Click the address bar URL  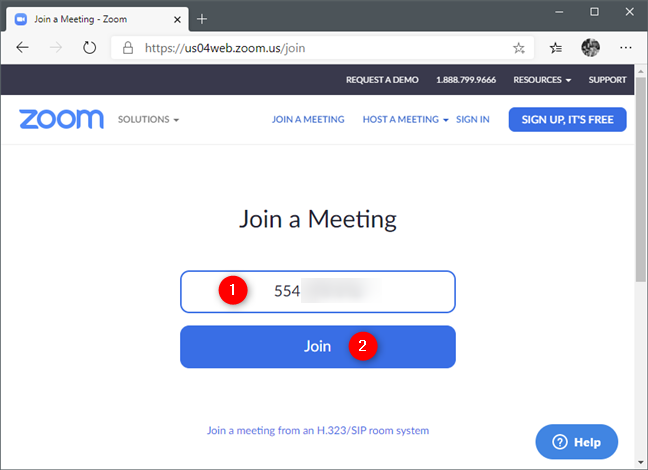(225, 48)
